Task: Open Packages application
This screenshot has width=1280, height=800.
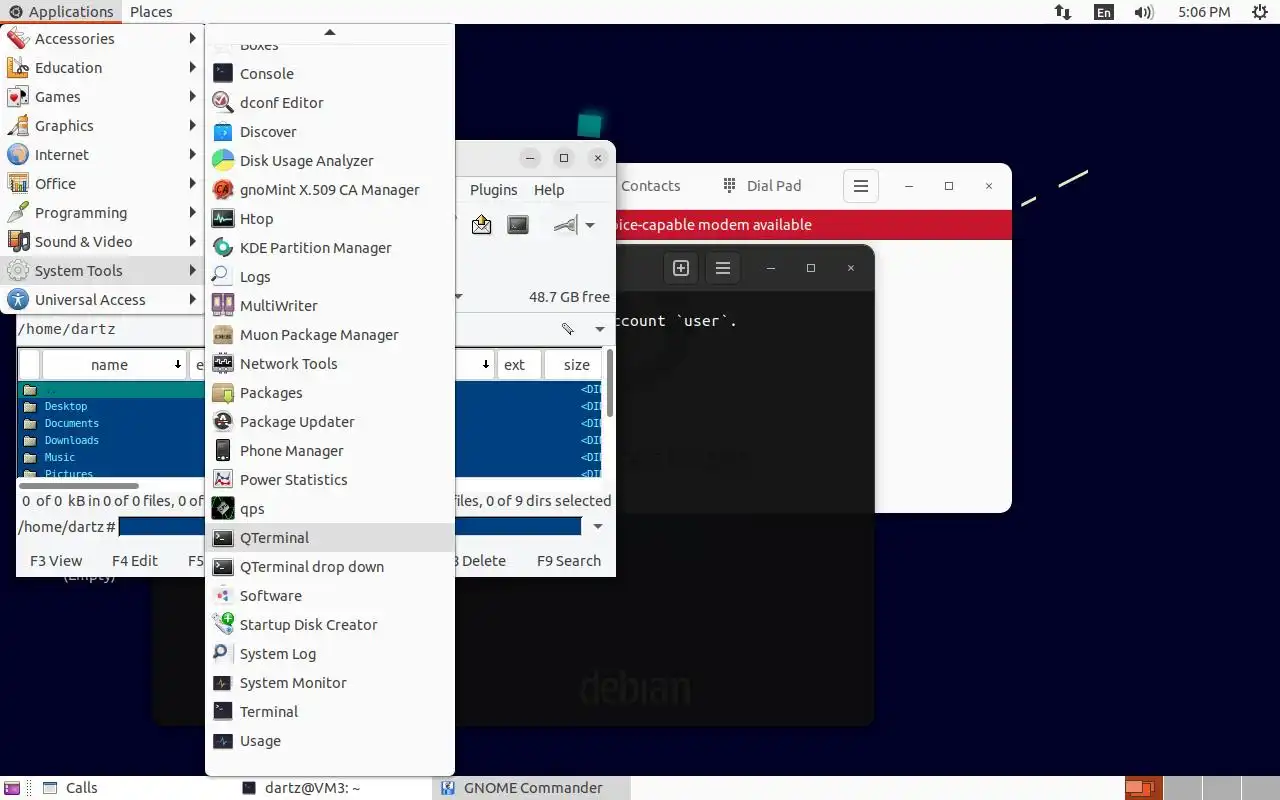Action: point(330,392)
